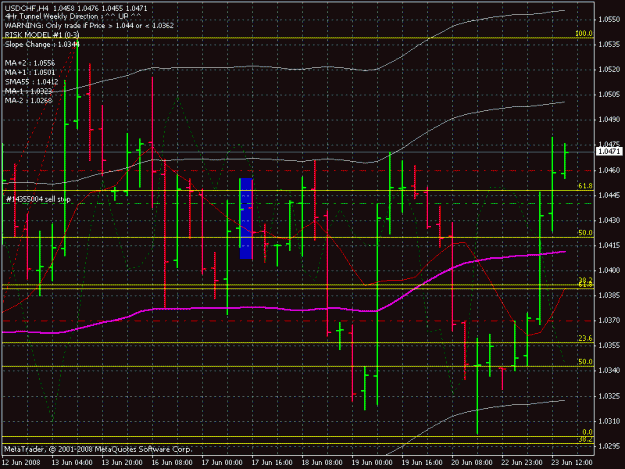Viewport: 625px width, 469px height.
Task: Select the '16 Jun 08:00' time axis label
Action: pos(172,462)
